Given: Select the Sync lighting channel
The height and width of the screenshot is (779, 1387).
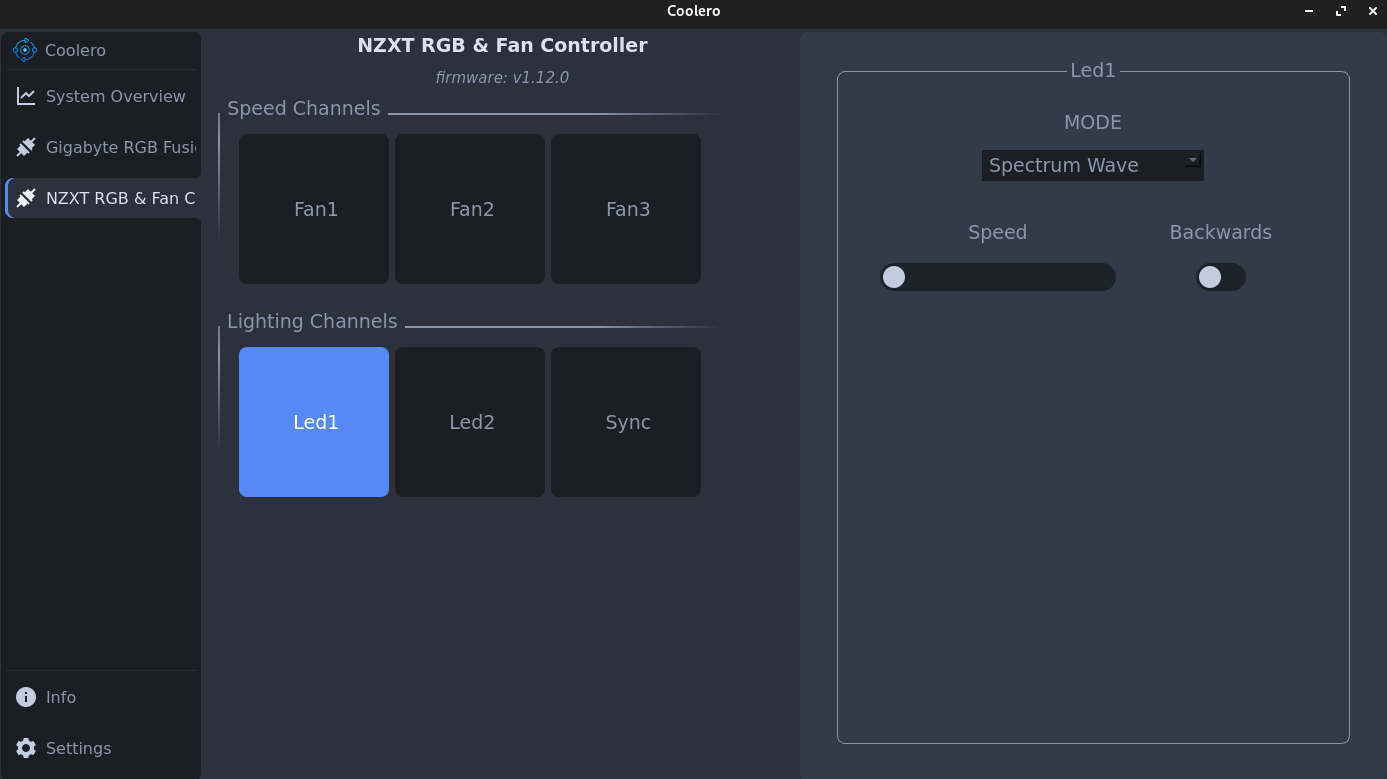Looking at the screenshot, I should 626,422.
